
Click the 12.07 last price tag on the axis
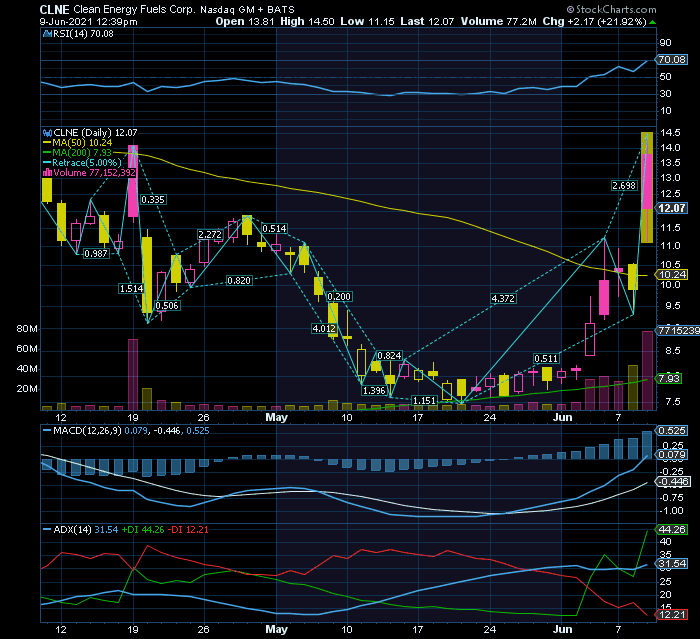pos(671,209)
